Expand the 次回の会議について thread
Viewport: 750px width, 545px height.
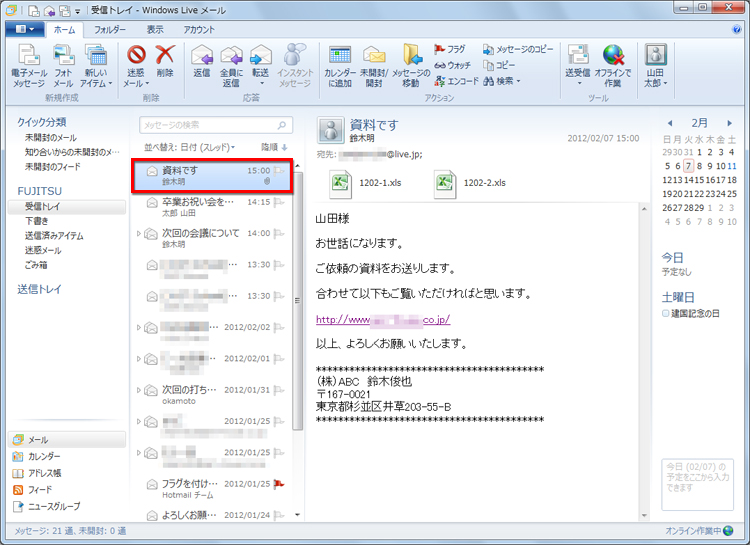click(x=139, y=234)
